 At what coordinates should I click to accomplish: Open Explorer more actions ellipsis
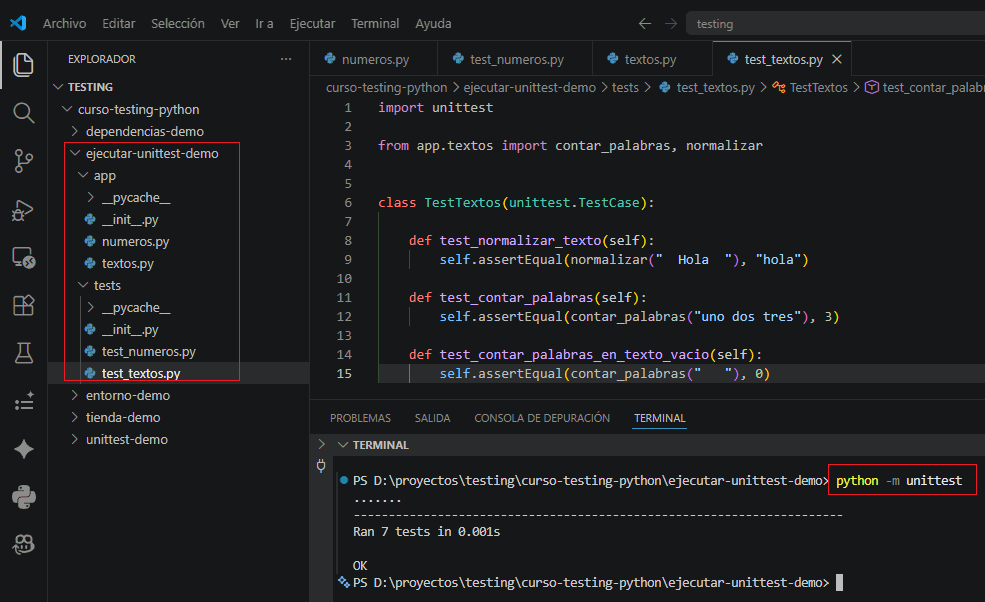(286, 58)
